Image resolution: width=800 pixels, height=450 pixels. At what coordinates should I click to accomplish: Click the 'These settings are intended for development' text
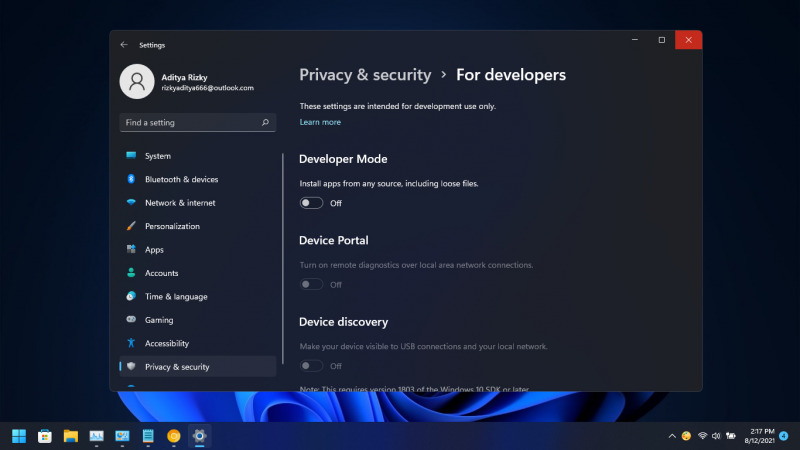coord(397,106)
